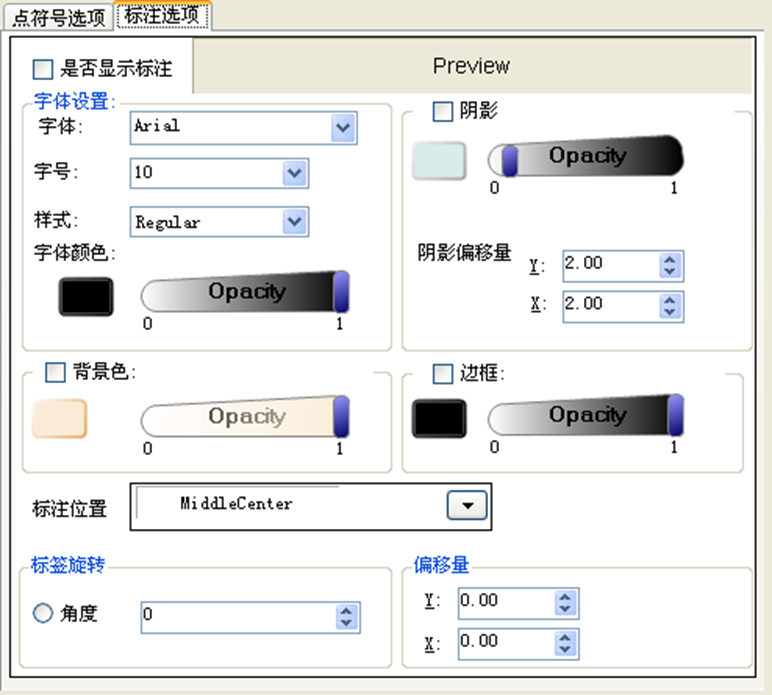Open the 字体 Arial font dropdown
This screenshot has height=695, width=772.
coord(343,127)
